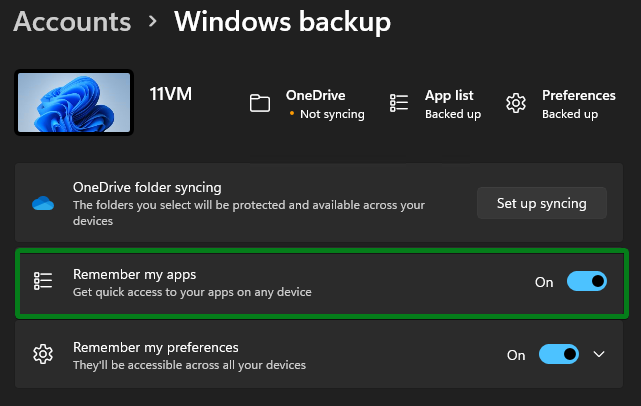This screenshot has width=641, height=406.
Task: Turn off Remember my preferences toggle
Action: pos(559,354)
